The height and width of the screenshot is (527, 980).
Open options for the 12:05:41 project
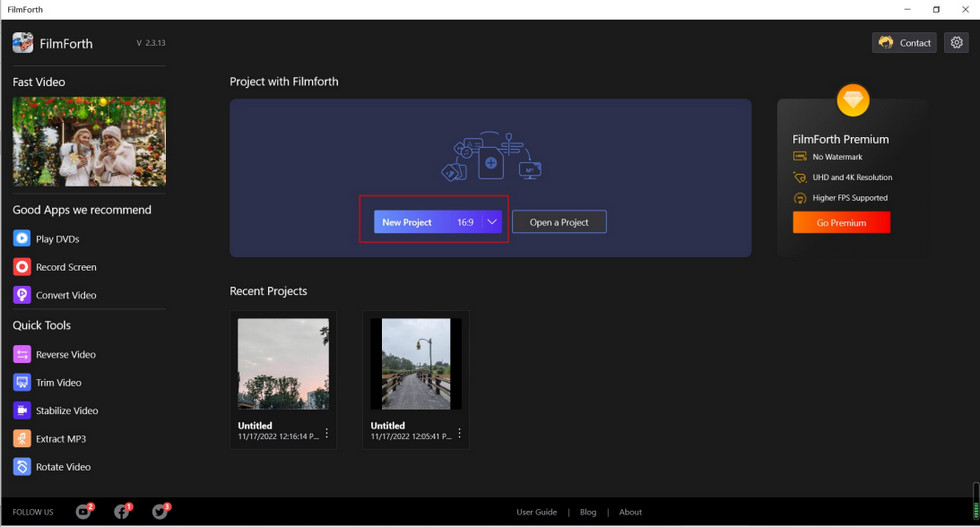tap(459, 433)
